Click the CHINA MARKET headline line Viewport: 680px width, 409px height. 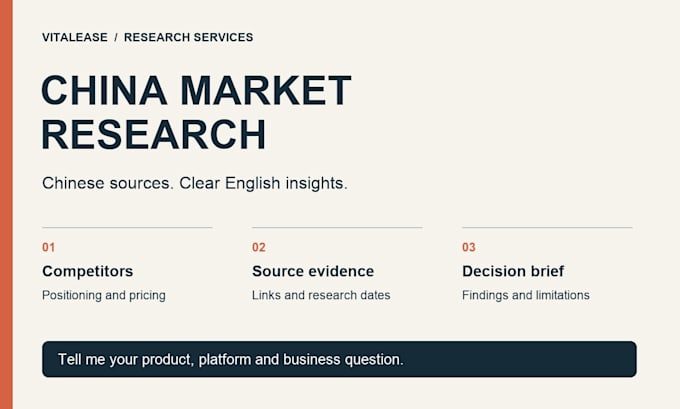pos(196,90)
